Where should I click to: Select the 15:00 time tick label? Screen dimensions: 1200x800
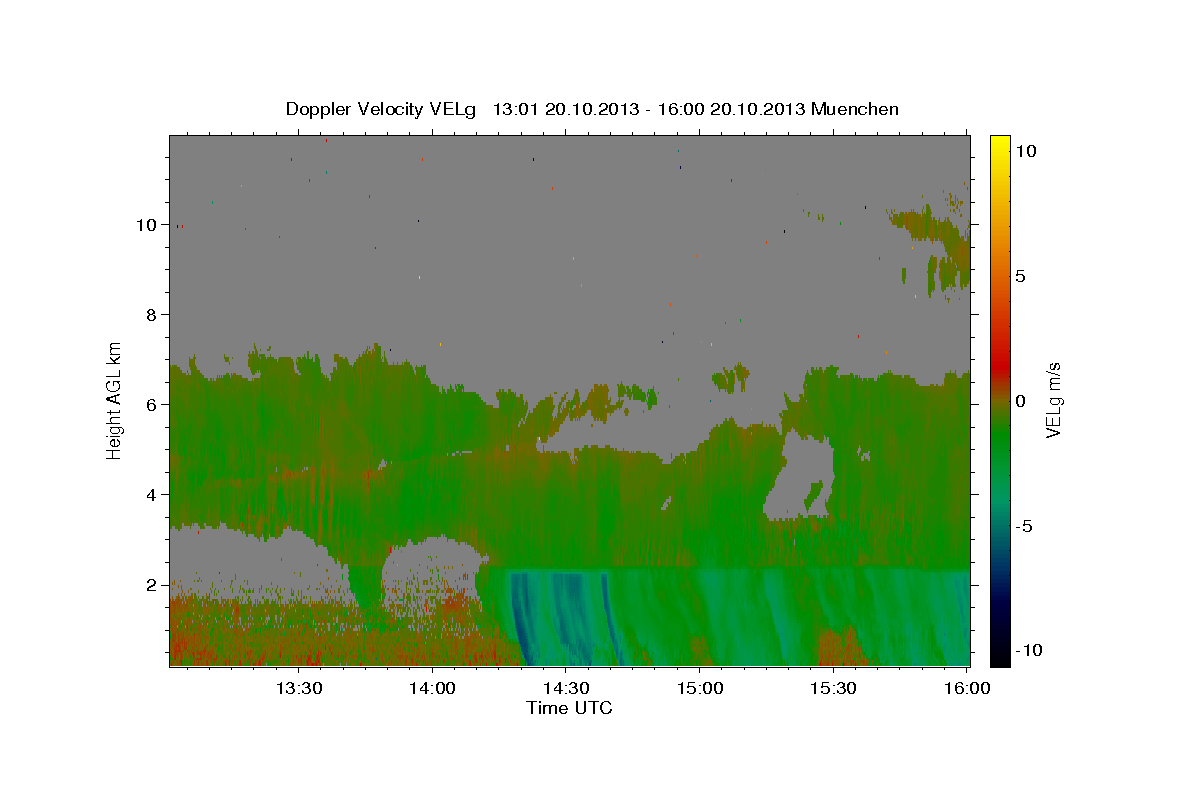[700, 688]
